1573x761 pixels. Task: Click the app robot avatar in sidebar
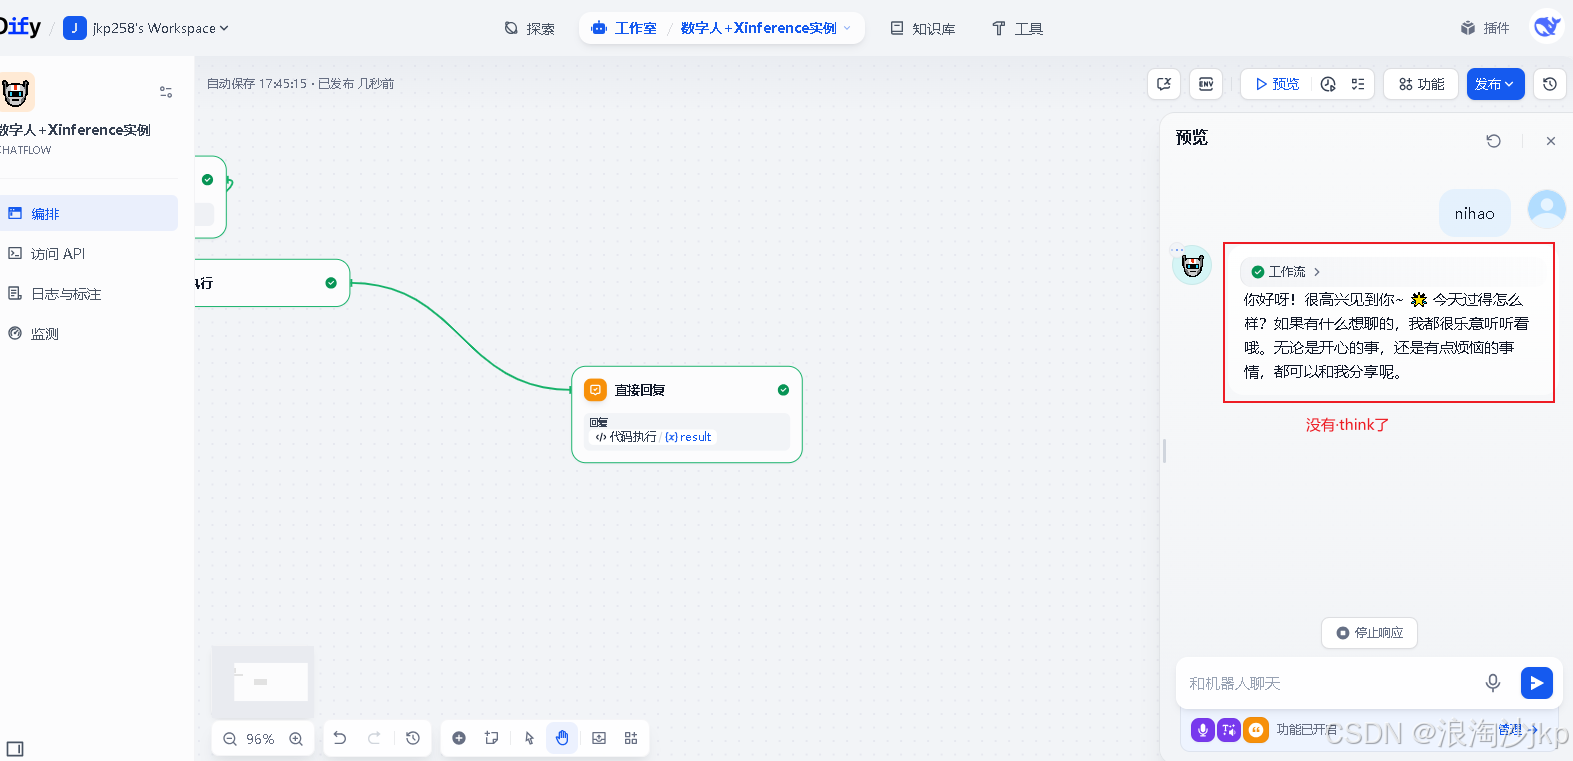[16, 92]
